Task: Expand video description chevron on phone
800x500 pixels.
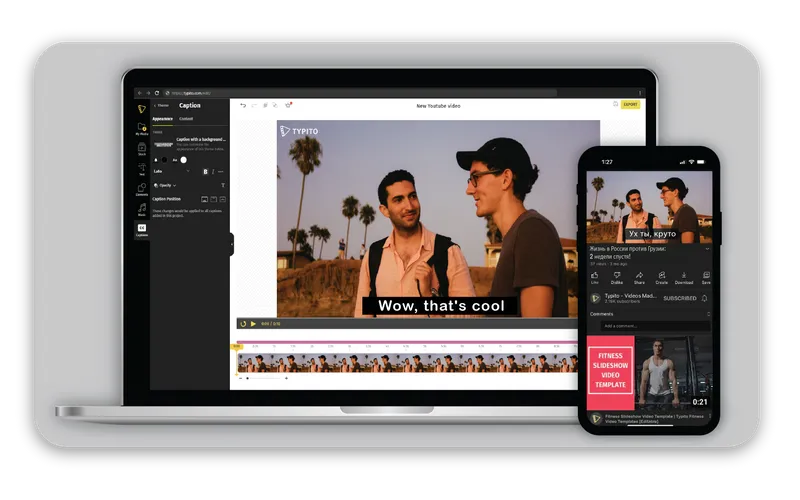Action: click(x=707, y=249)
